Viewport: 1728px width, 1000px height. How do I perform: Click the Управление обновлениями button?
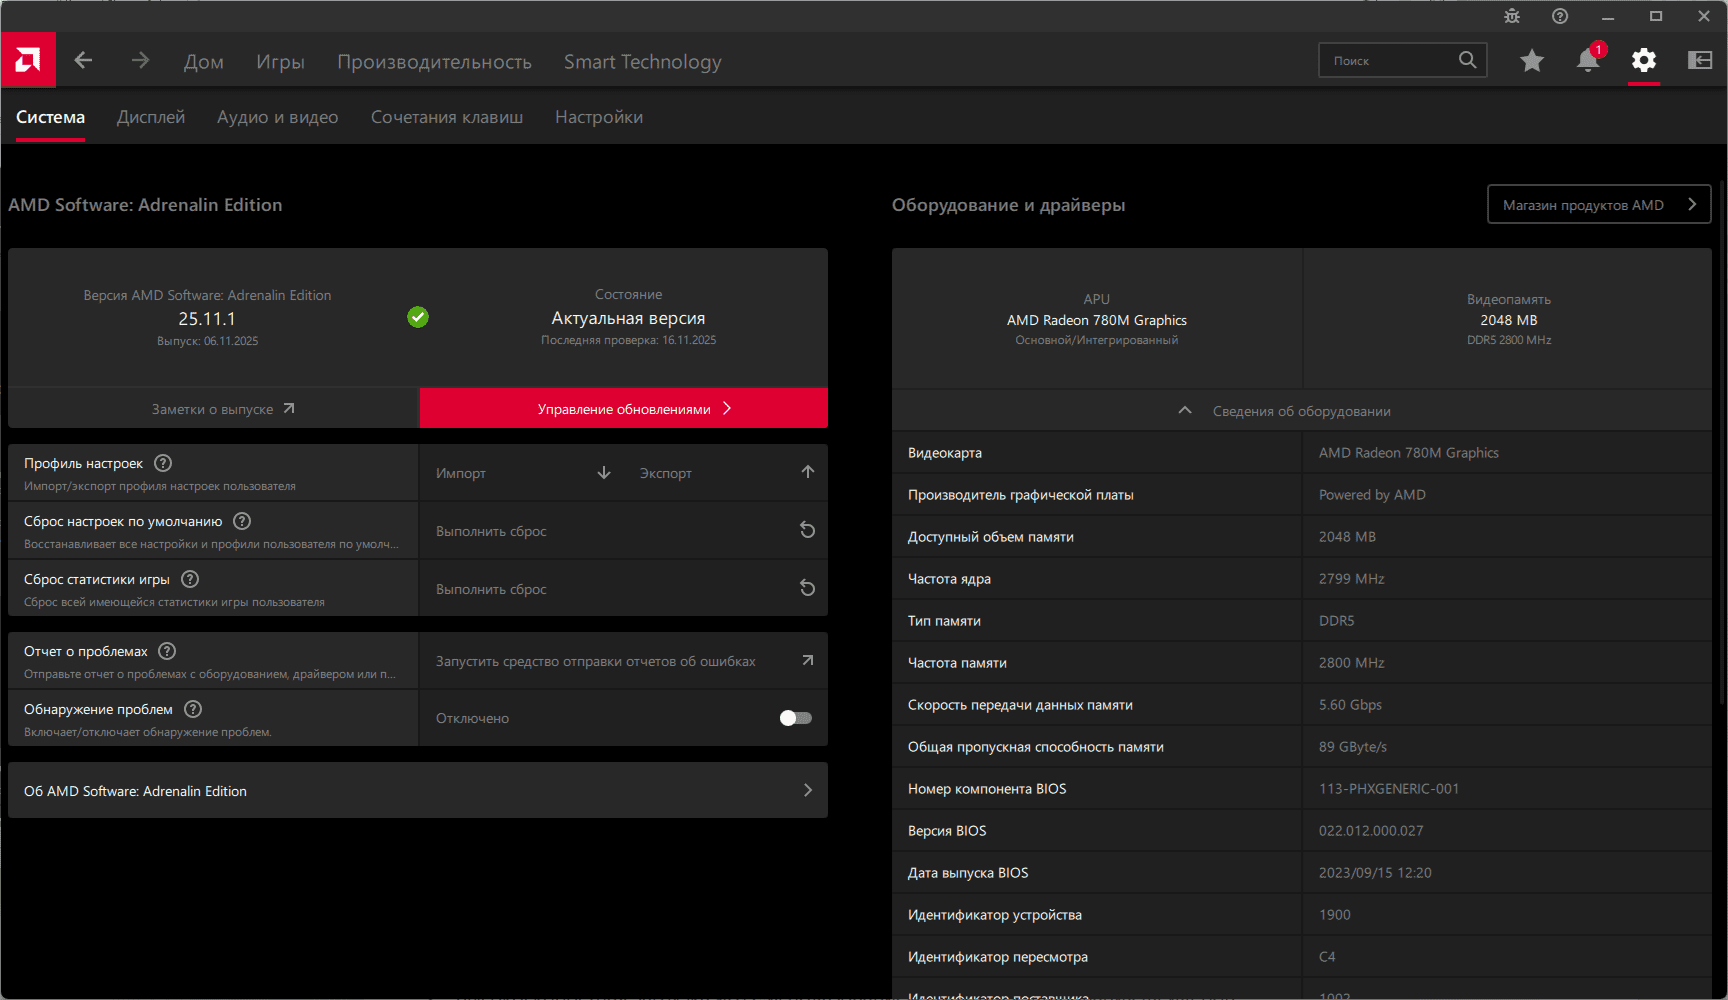coord(624,408)
